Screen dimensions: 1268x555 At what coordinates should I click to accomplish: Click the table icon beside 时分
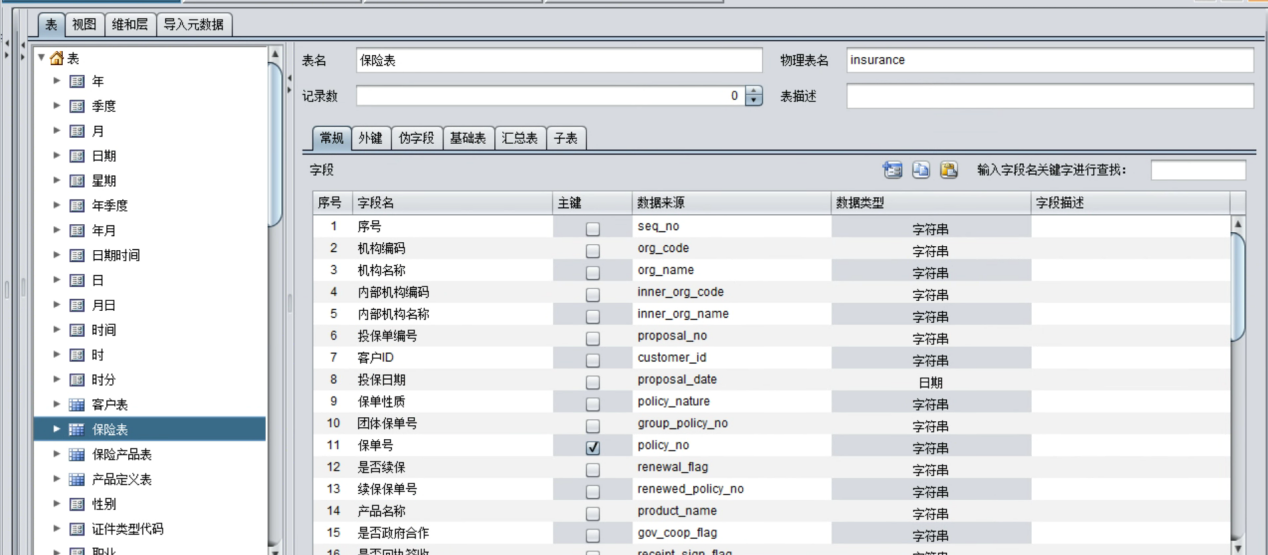(x=77, y=380)
